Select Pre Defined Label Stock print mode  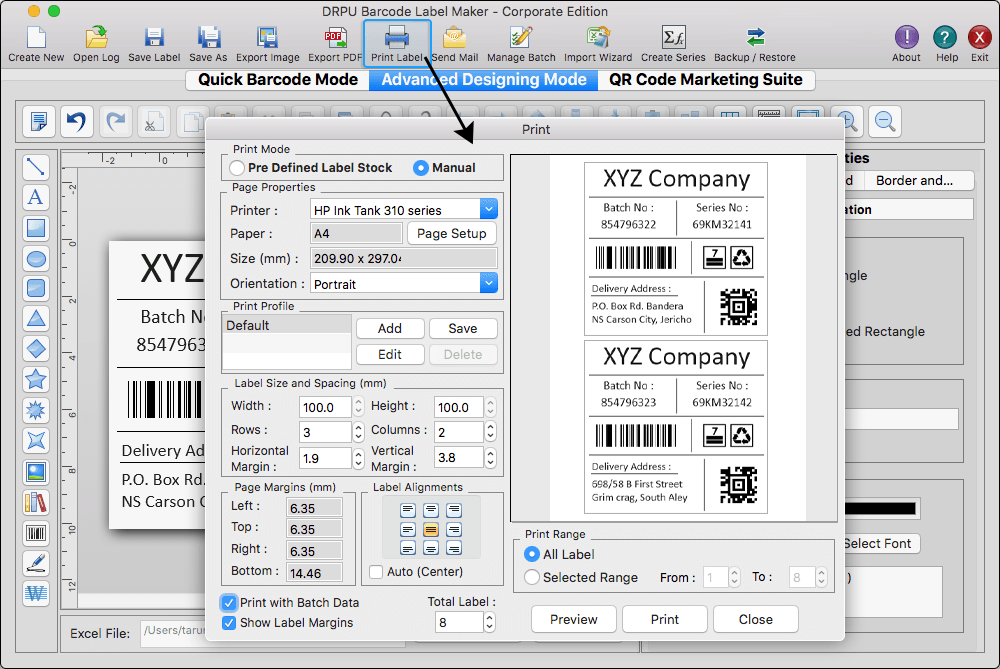coord(237,168)
